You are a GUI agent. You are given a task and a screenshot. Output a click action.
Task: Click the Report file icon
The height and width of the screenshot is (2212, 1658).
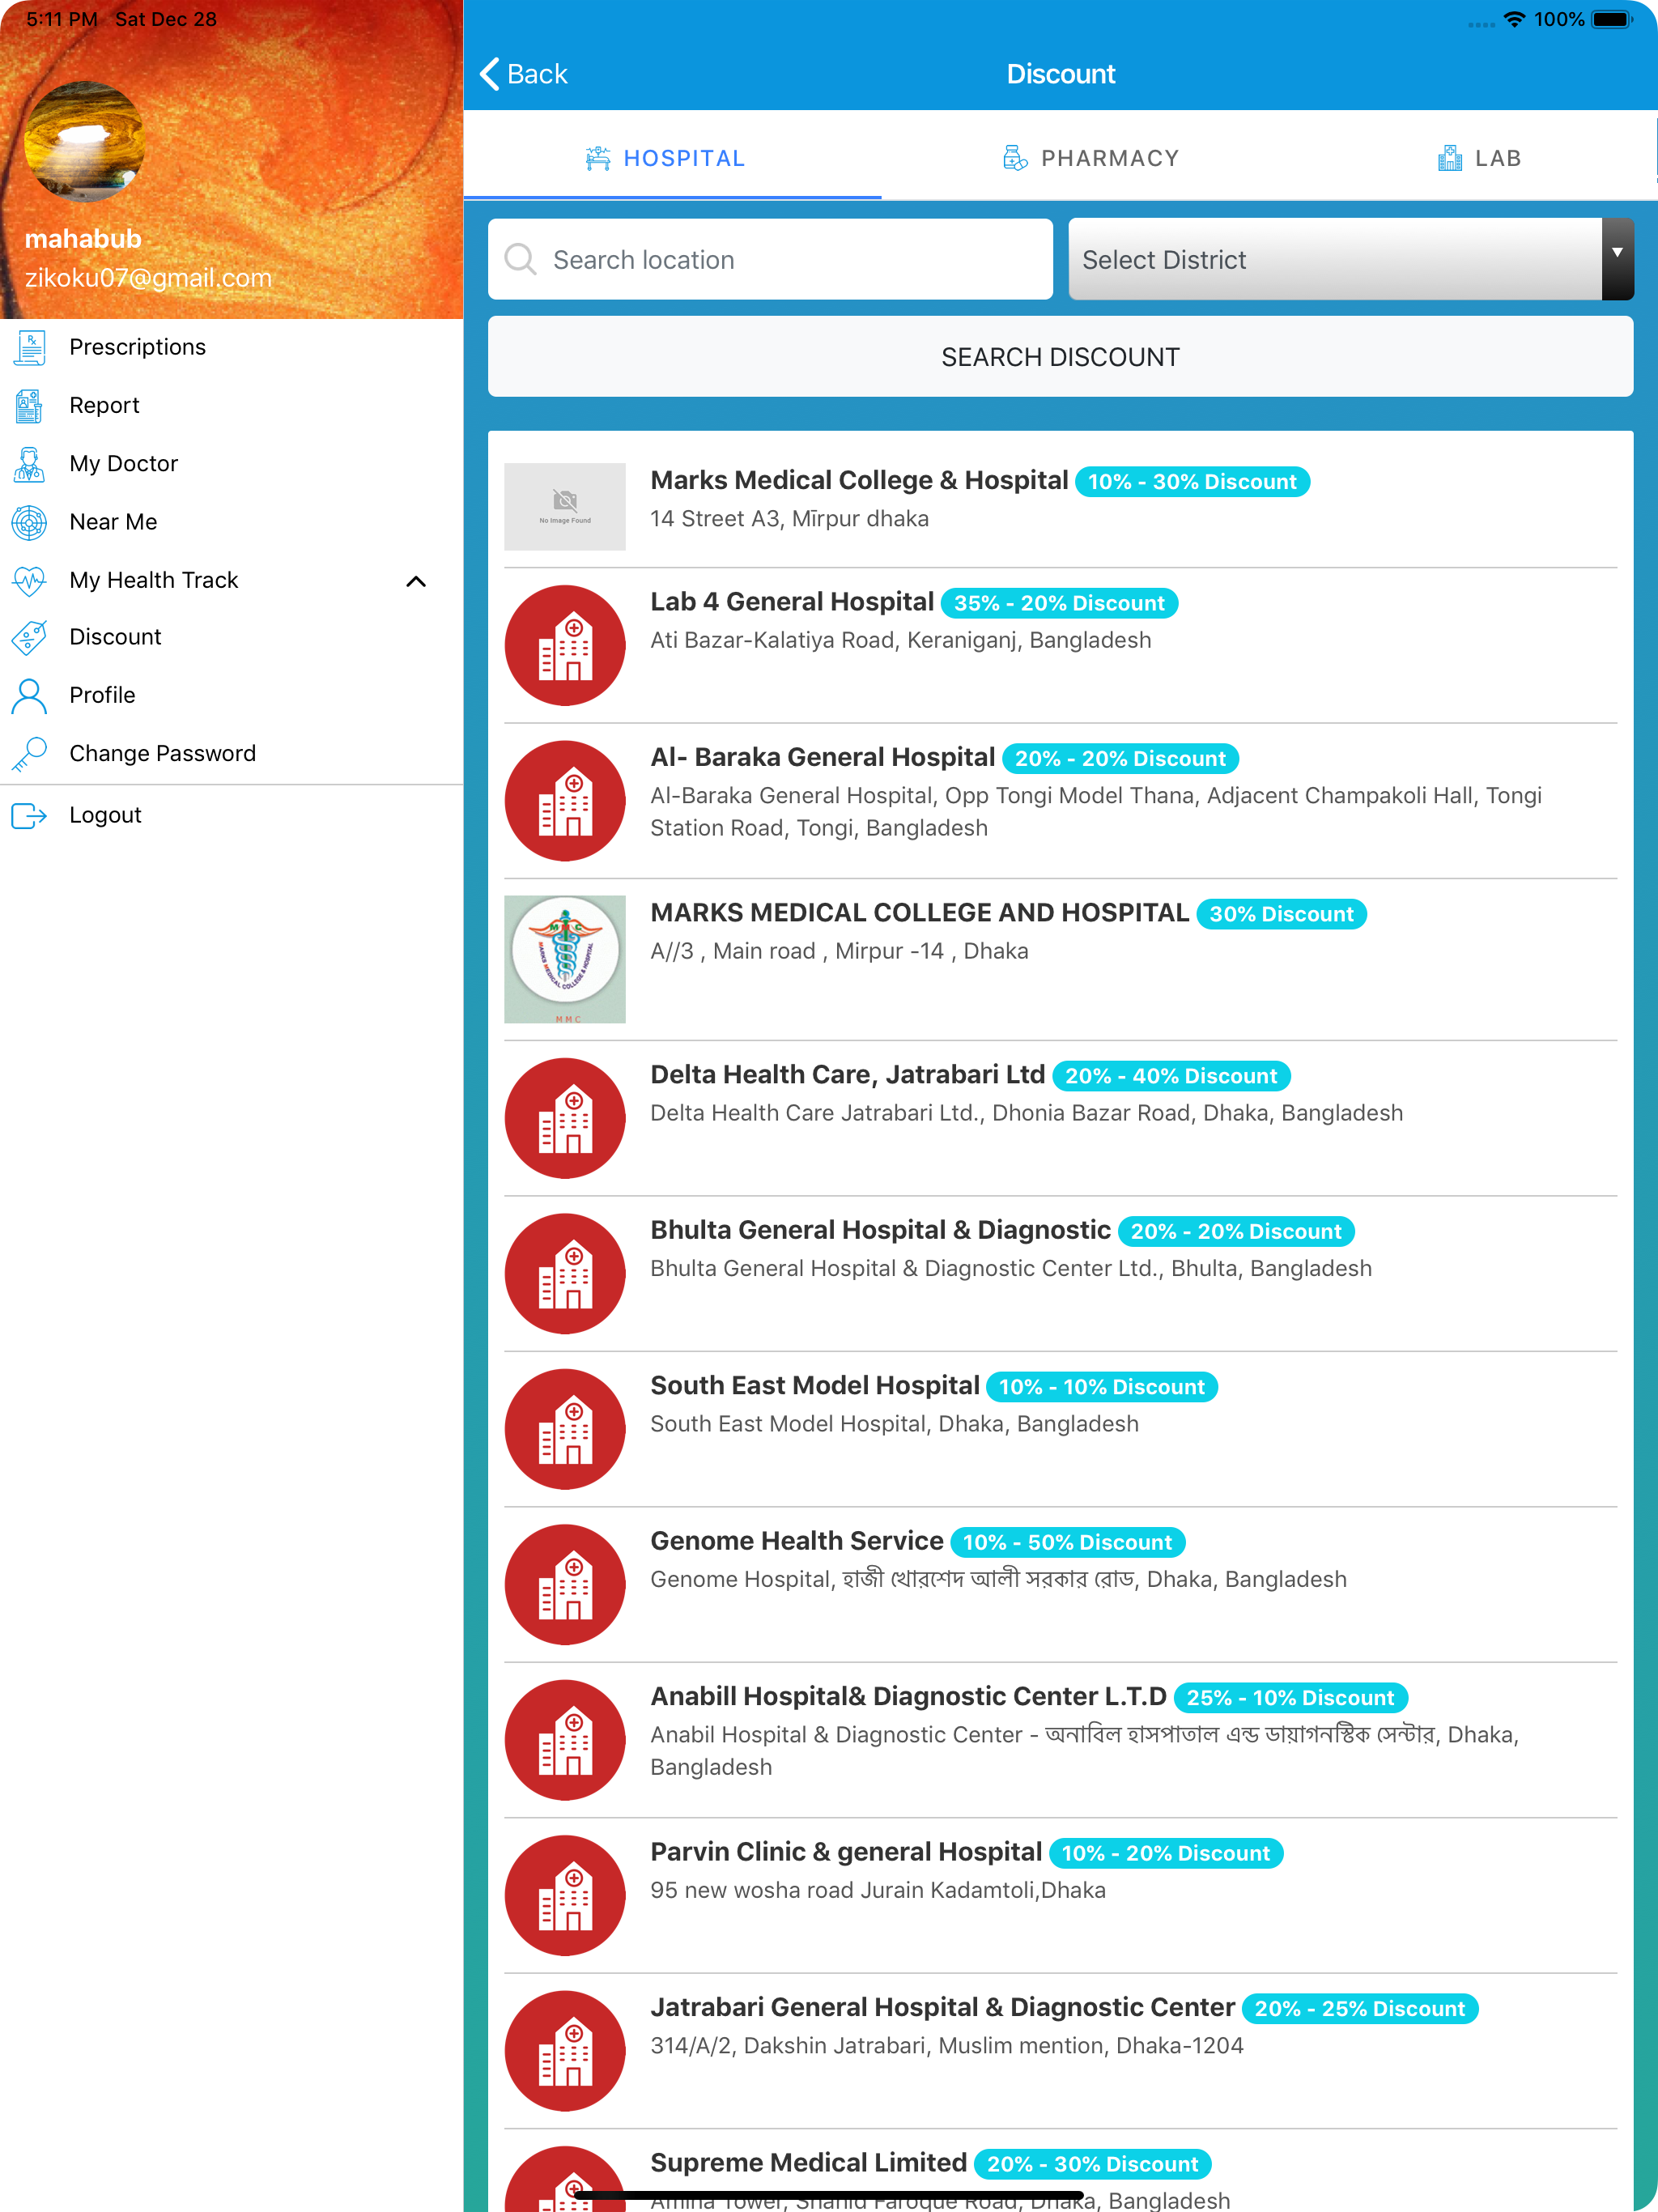pos(30,405)
